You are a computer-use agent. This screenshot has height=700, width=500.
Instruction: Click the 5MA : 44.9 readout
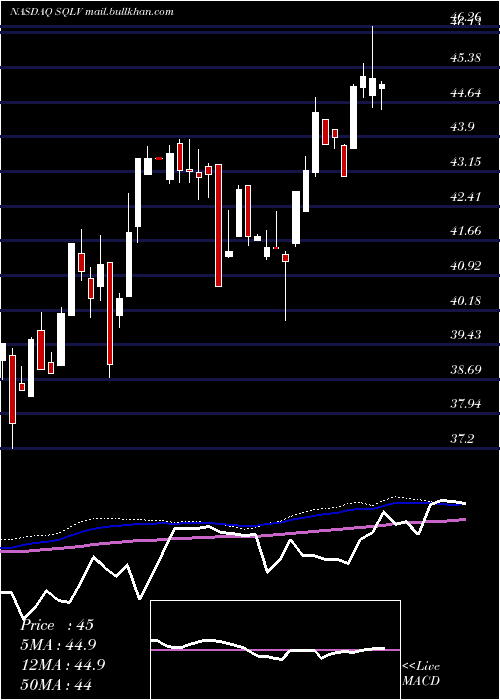pyautogui.click(x=58, y=644)
